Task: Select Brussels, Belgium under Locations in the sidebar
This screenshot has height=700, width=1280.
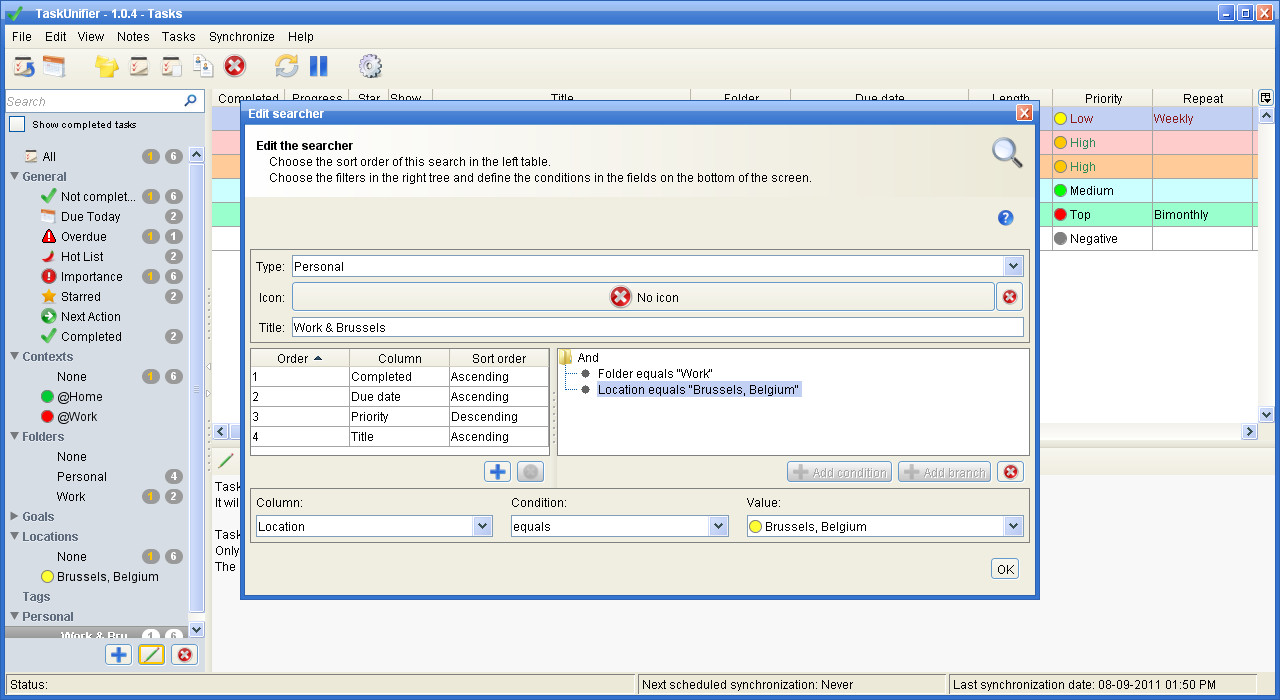Action: coord(107,577)
